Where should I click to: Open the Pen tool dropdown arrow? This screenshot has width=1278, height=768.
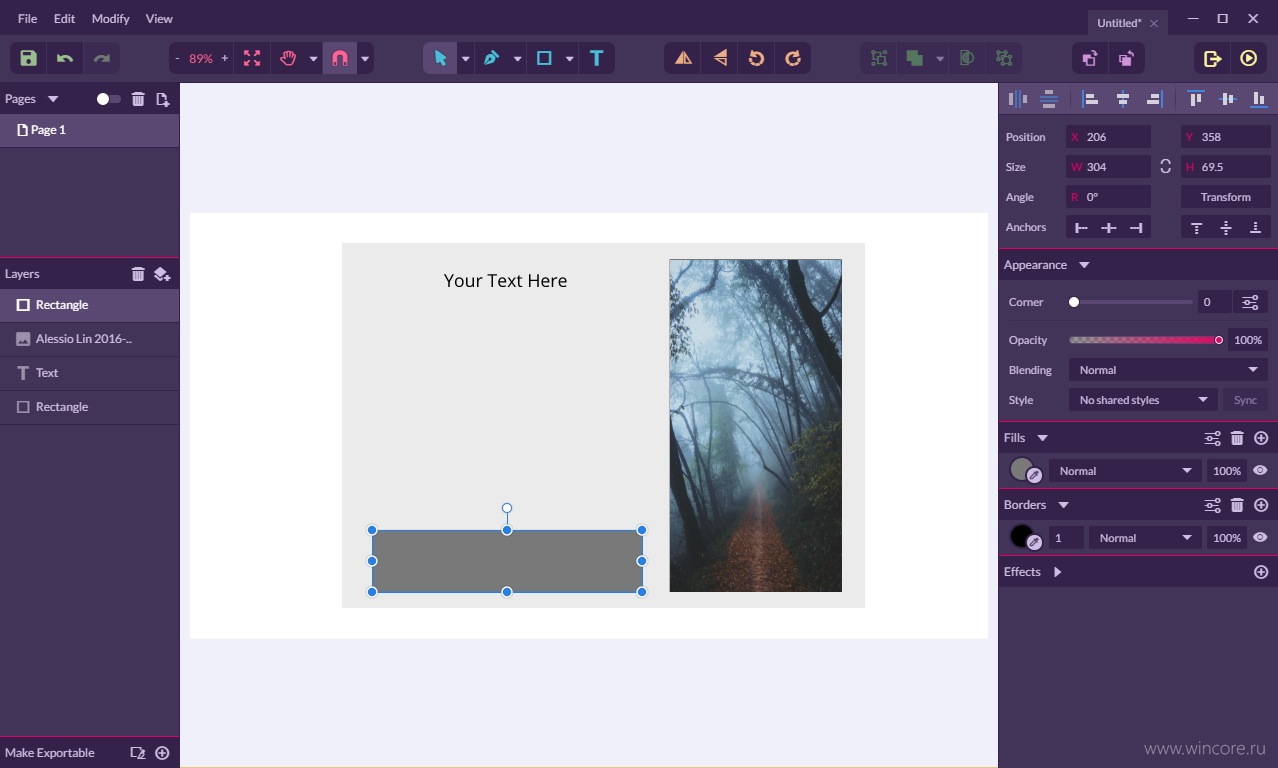(517, 59)
